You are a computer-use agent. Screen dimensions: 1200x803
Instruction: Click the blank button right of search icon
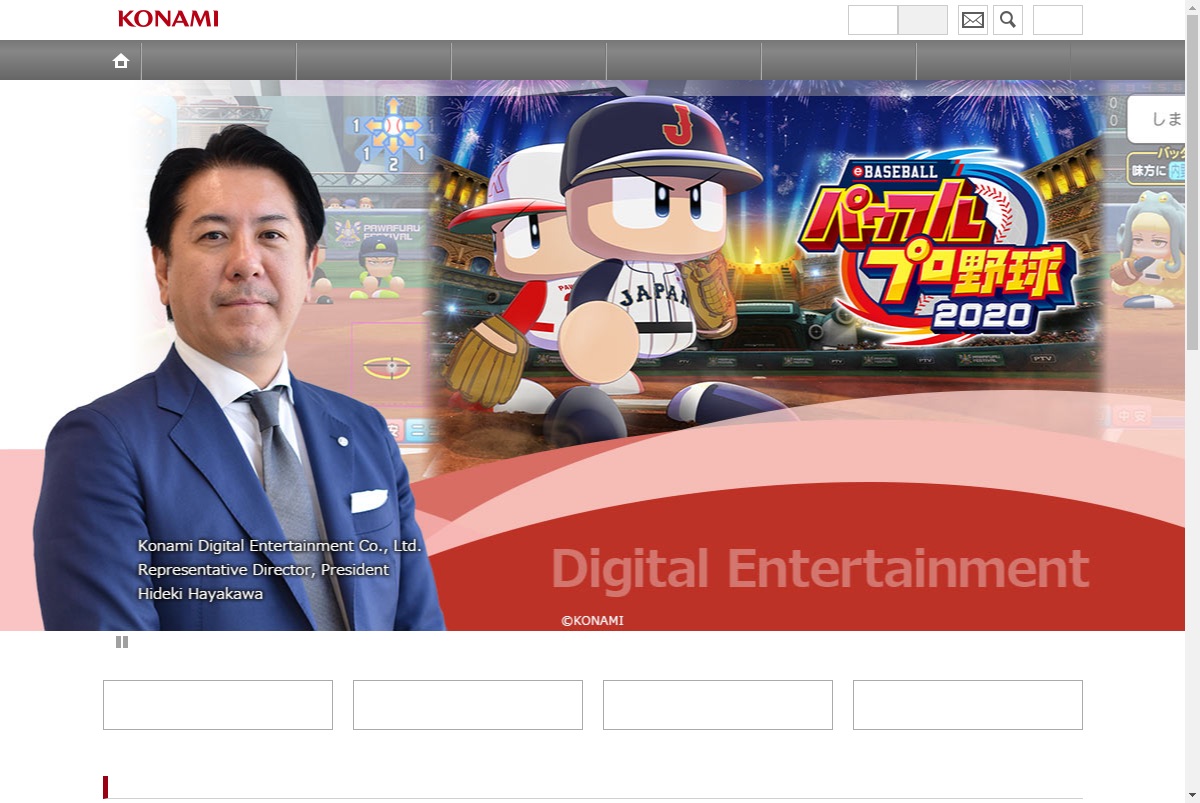1058,20
